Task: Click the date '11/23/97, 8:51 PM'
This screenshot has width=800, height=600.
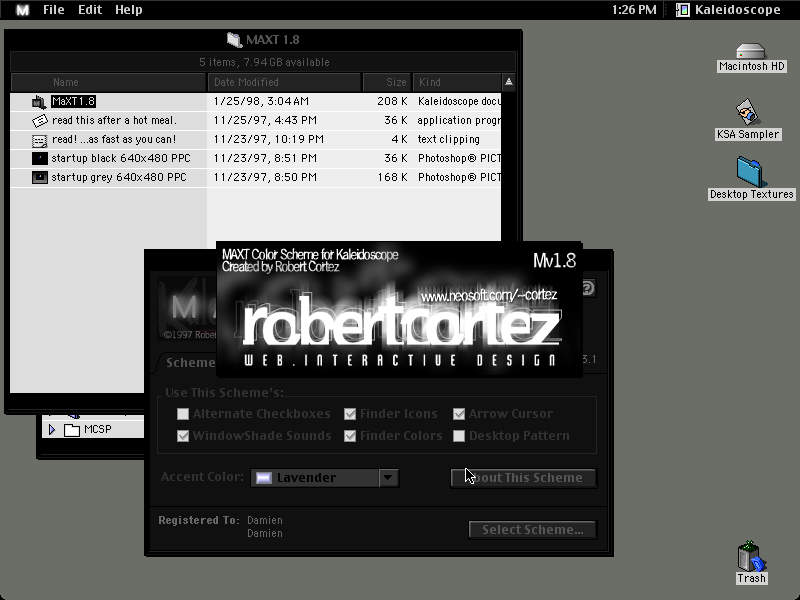Action: pyautogui.click(x=265, y=159)
